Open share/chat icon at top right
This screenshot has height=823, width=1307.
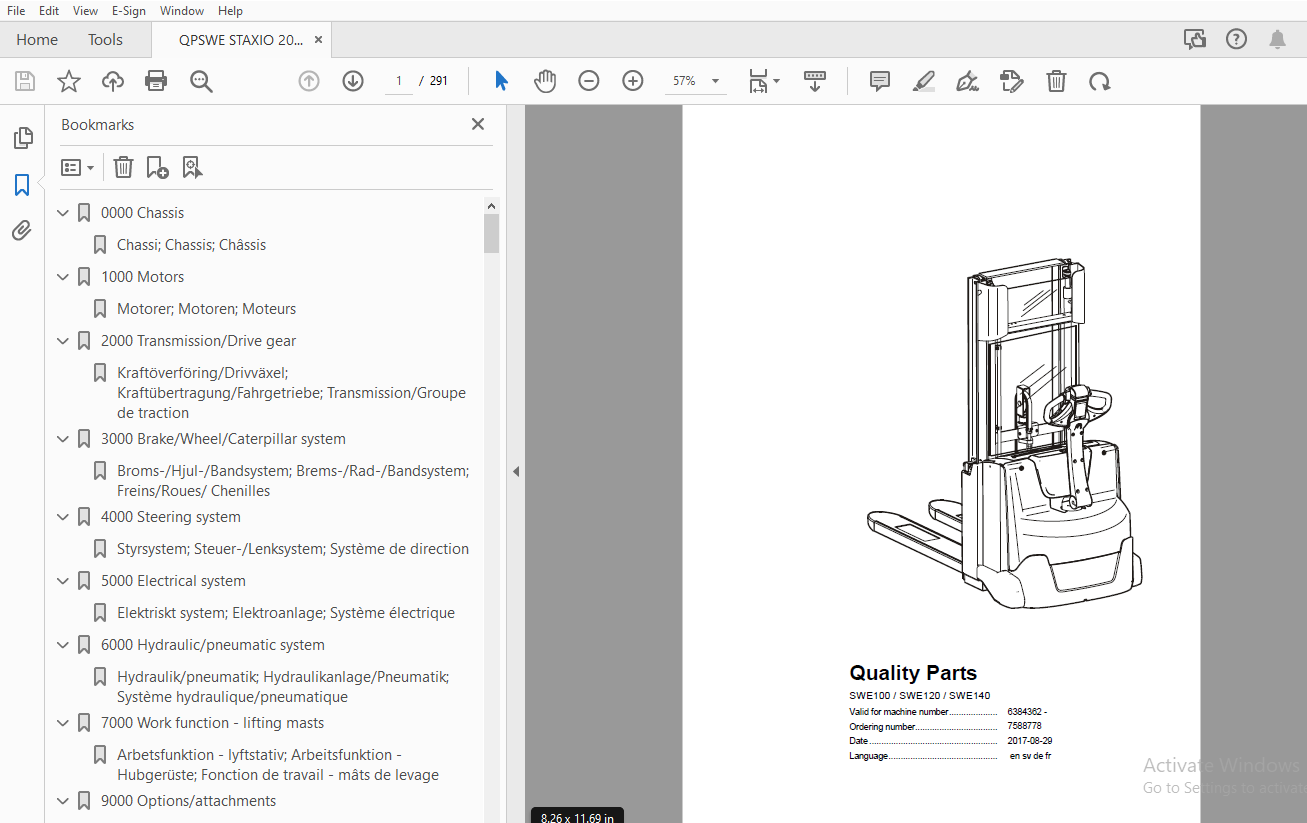point(1195,39)
